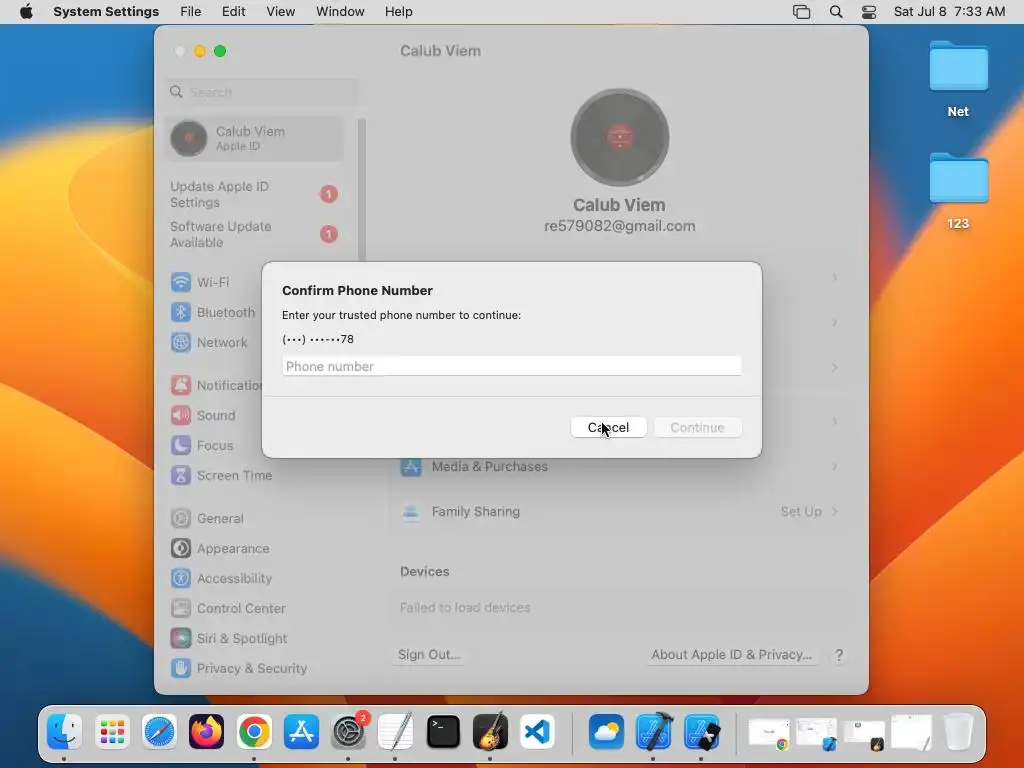Open Spotlight search in menu bar
The width and height of the screenshot is (1024, 768).
[x=835, y=12]
